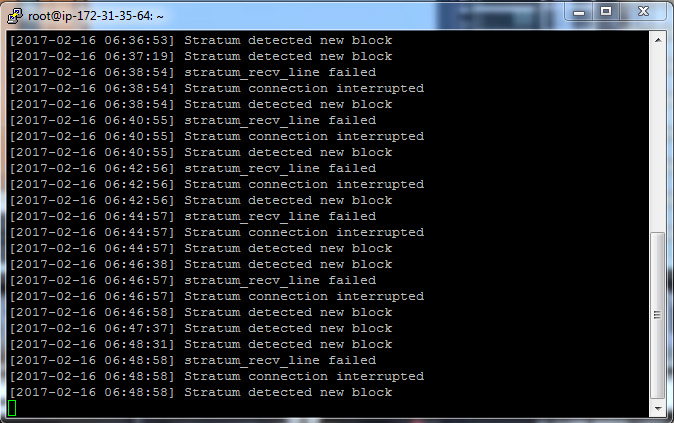Minimize the PuTTY terminal window

point(578,11)
